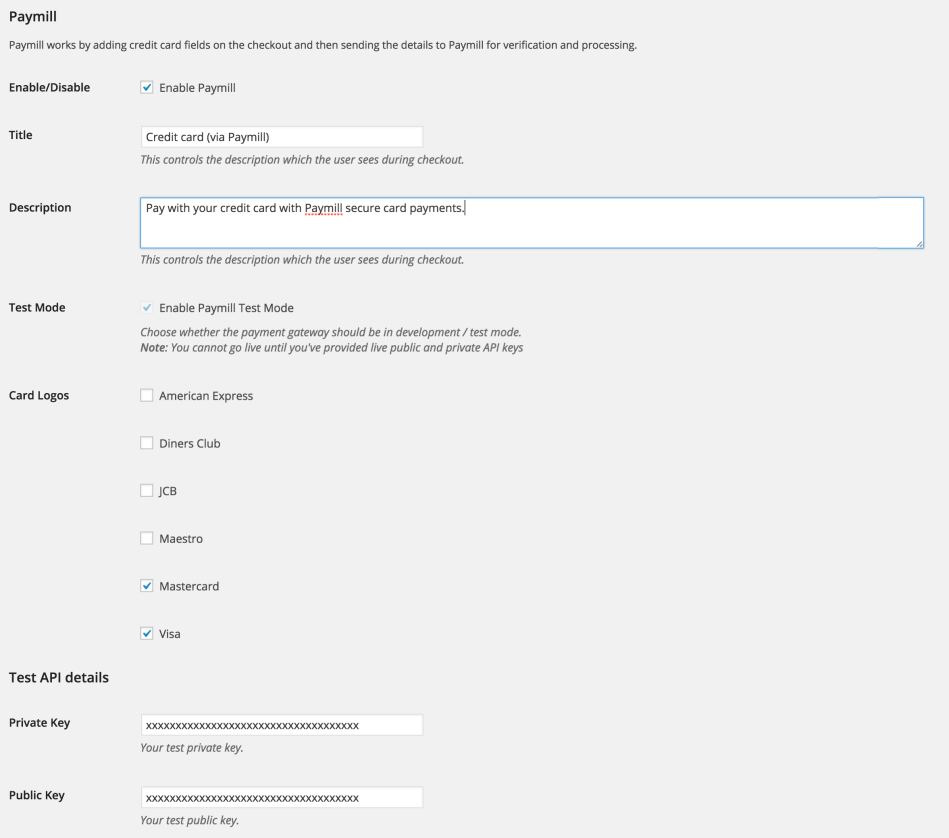
Task: Click the Card Logos label
Action: point(39,395)
